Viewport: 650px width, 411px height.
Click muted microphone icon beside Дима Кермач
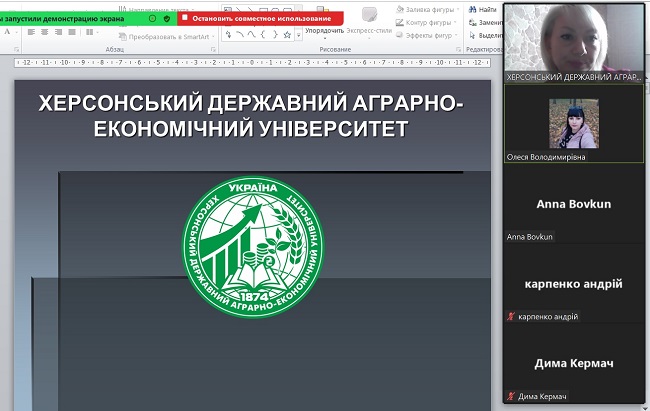(x=511, y=396)
